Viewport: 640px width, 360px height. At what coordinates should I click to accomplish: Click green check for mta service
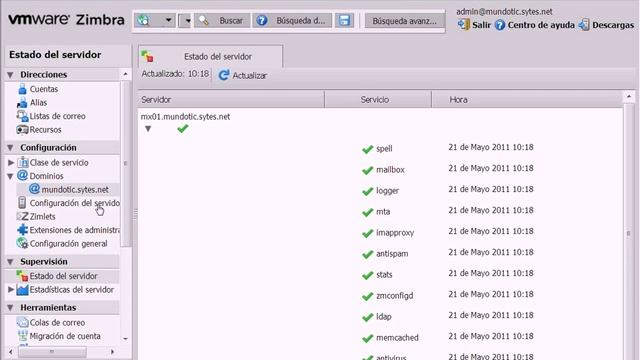coord(367,212)
